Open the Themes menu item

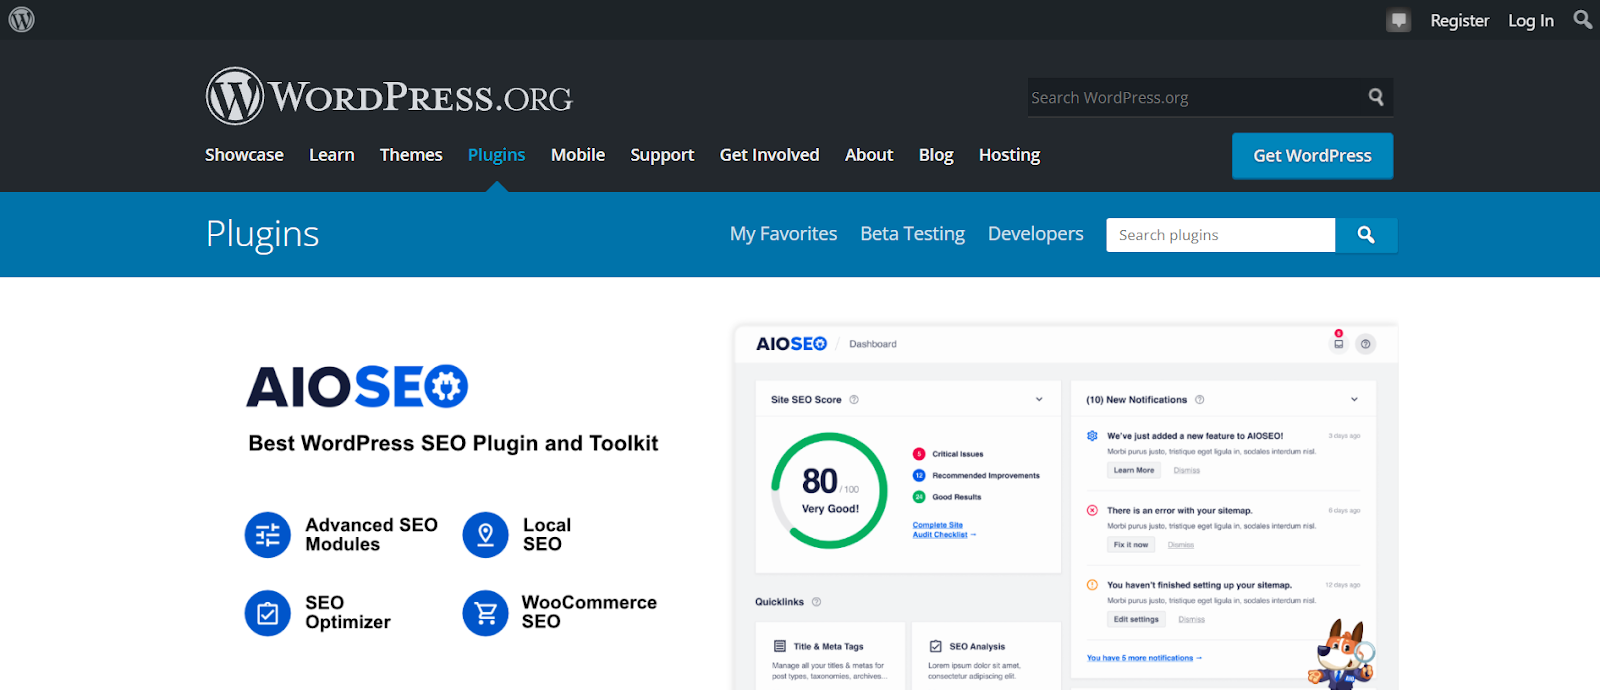[411, 155]
